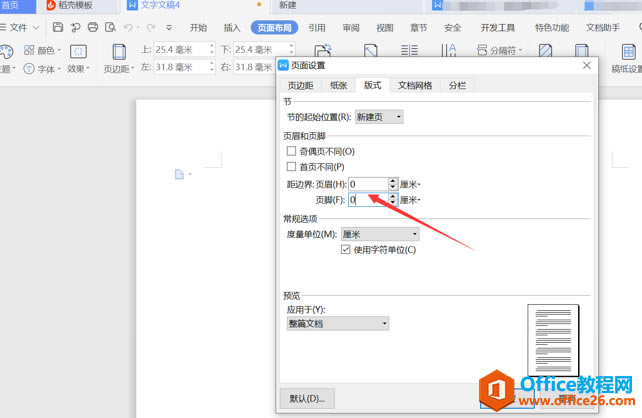This screenshot has height=418, width=642.
Task: Click the 页眉(H) spinner up arrow
Action: point(393,180)
